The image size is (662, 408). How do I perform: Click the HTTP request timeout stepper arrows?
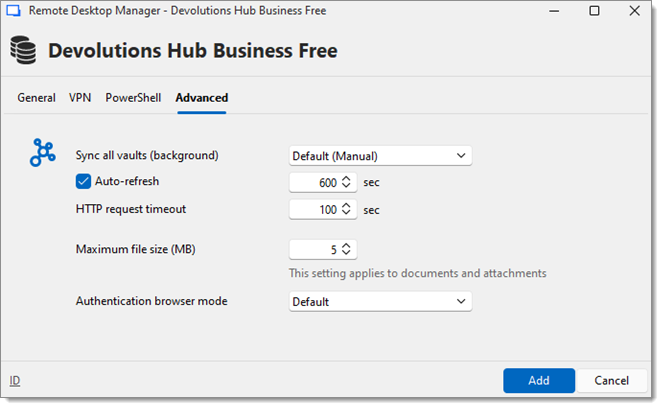pyautogui.click(x=346, y=210)
